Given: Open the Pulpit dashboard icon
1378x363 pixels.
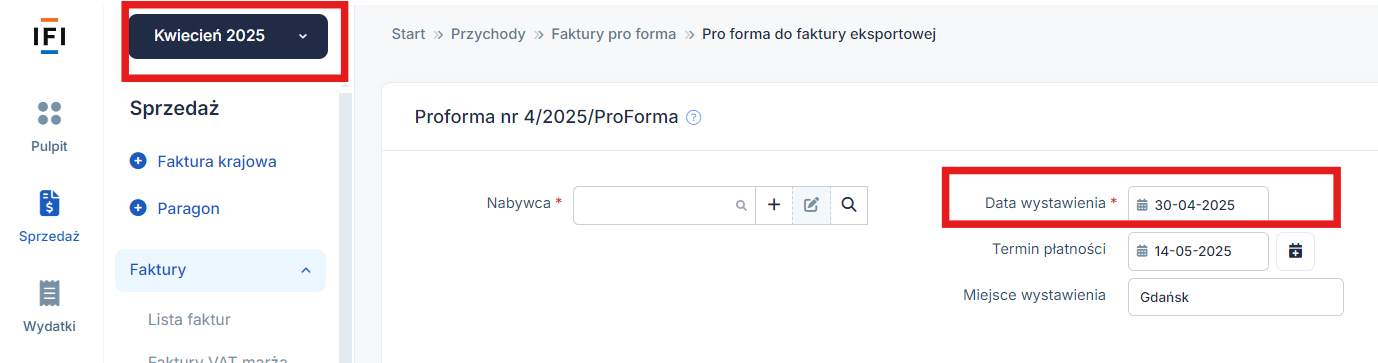Looking at the screenshot, I should coord(50,113).
